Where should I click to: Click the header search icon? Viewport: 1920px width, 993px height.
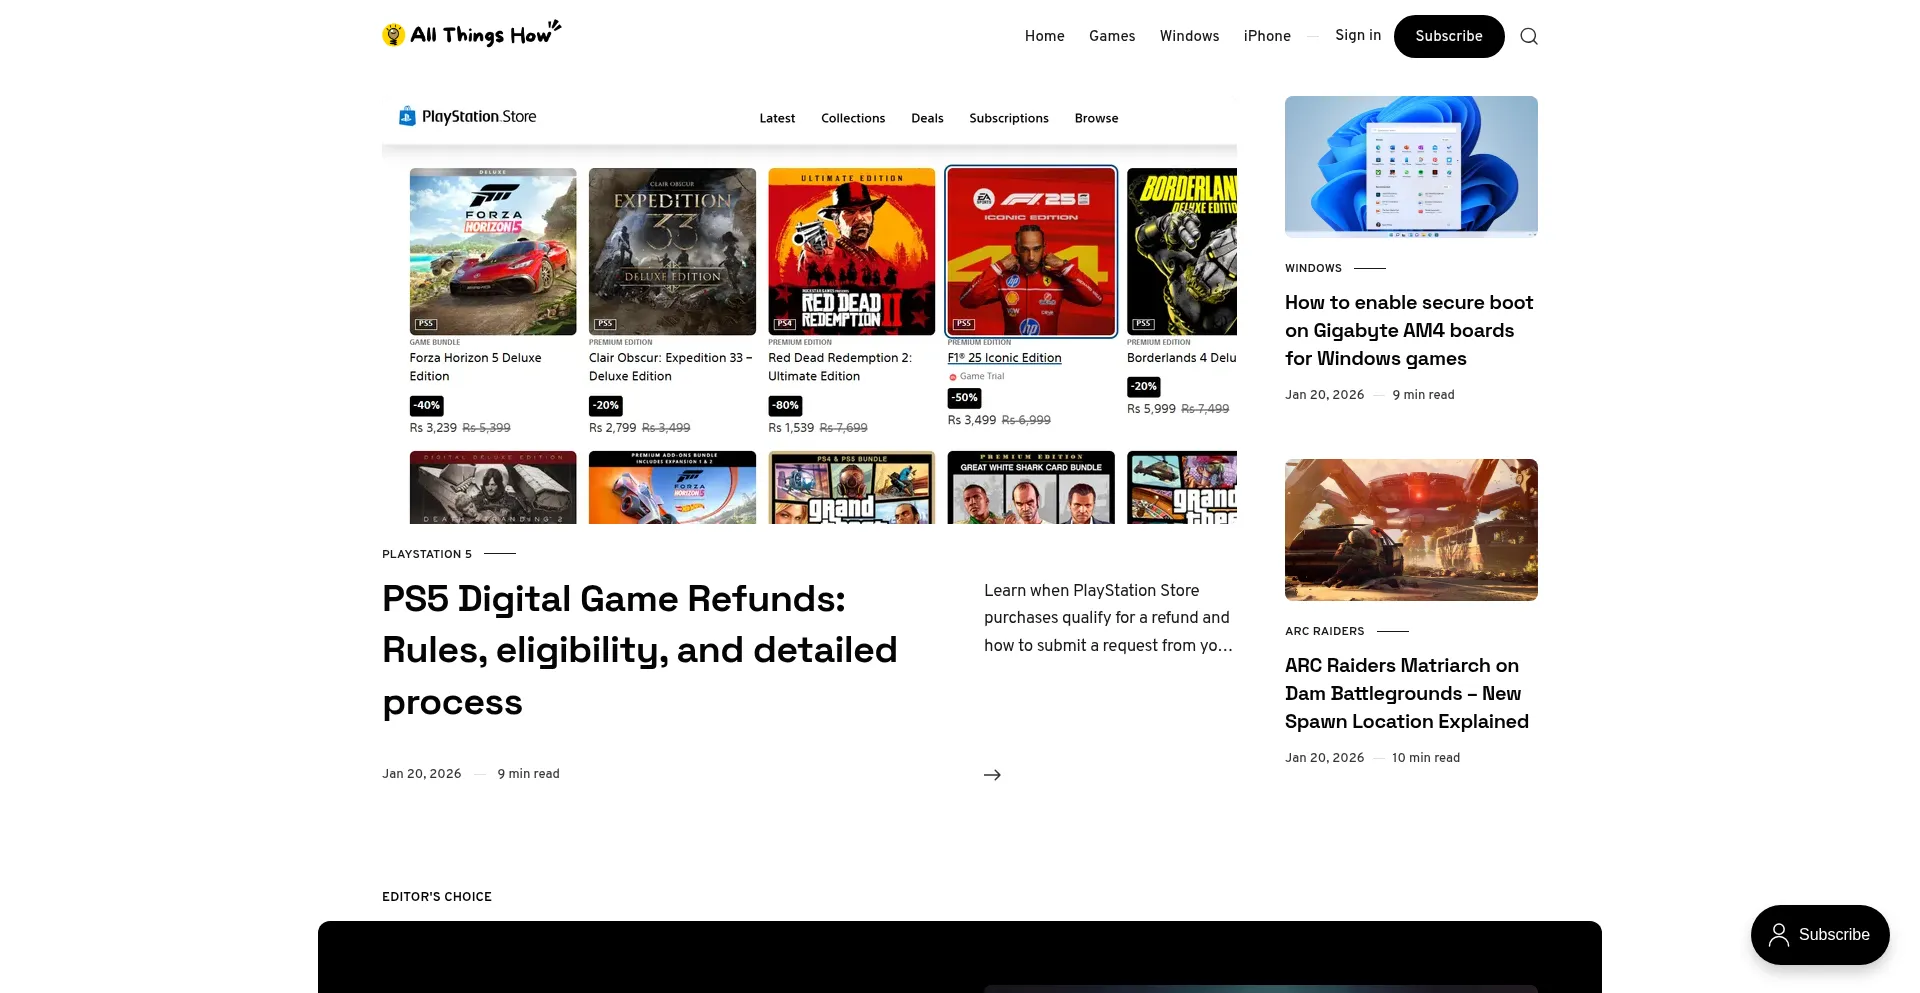tap(1528, 36)
